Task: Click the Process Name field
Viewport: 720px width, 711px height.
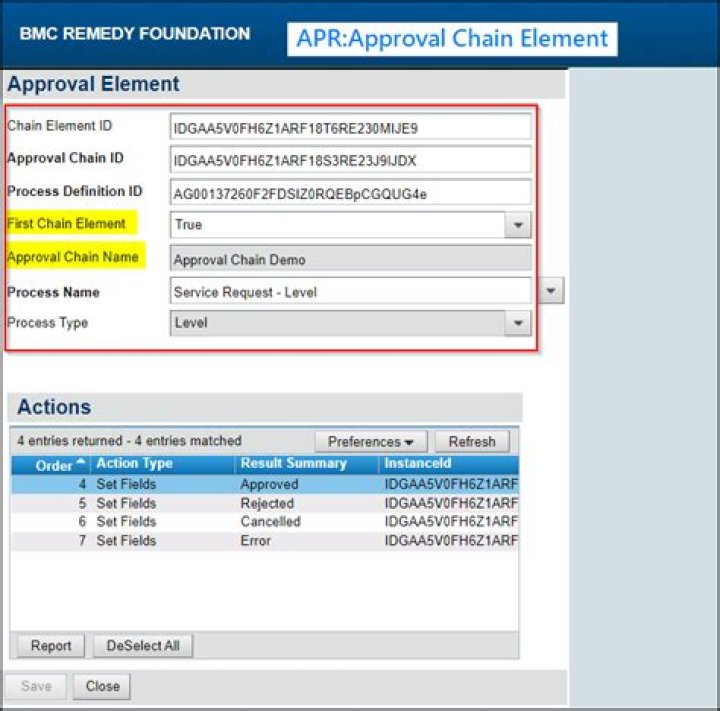Action: [x=350, y=291]
